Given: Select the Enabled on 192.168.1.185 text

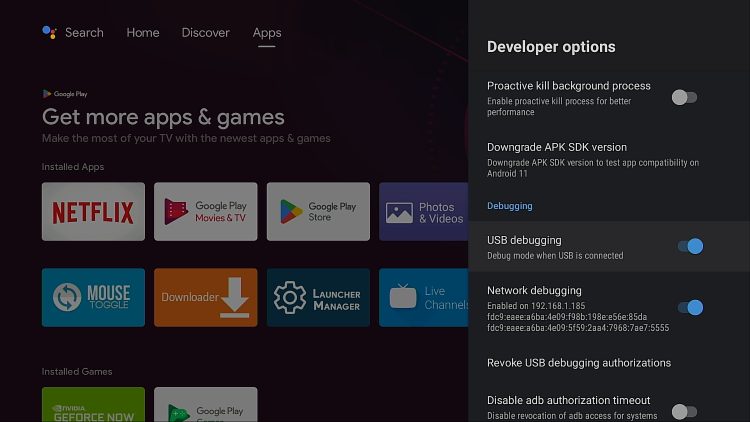Looking at the screenshot, I should 536,306.
